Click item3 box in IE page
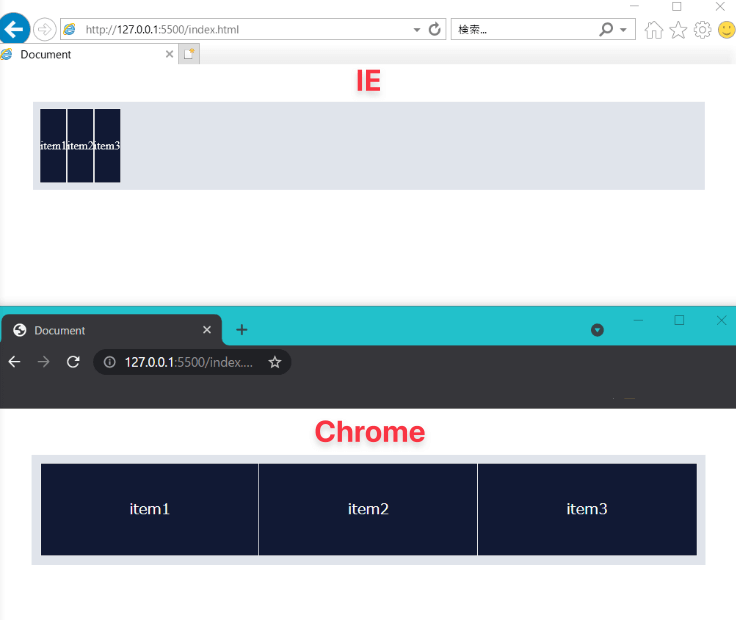The width and height of the screenshot is (736, 620). pyautogui.click(x=107, y=145)
